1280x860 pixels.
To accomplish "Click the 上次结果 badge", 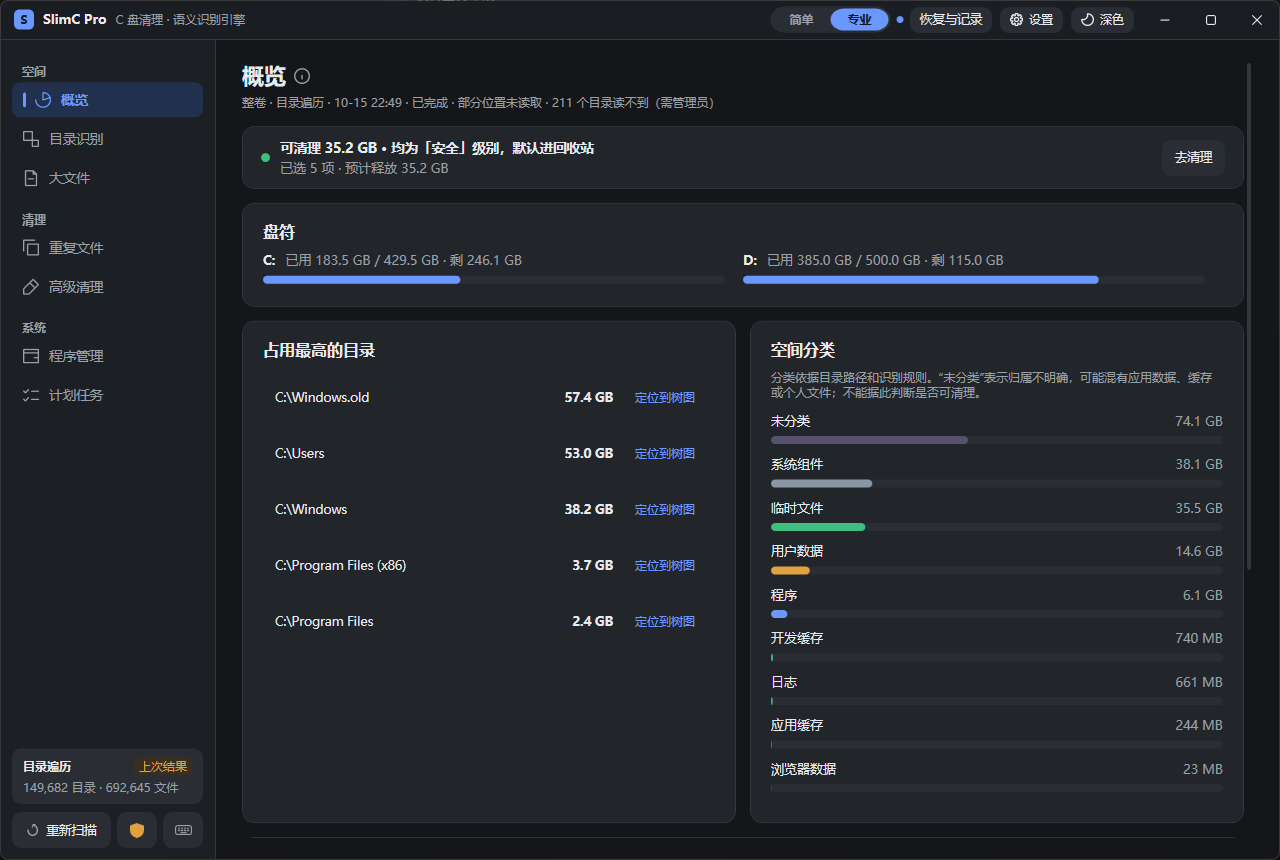I will pos(163,767).
